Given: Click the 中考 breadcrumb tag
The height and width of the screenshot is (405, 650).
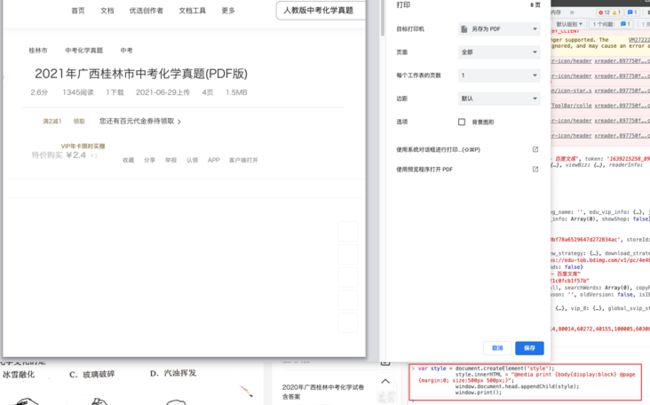Looking at the screenshot, I should 126,51.
